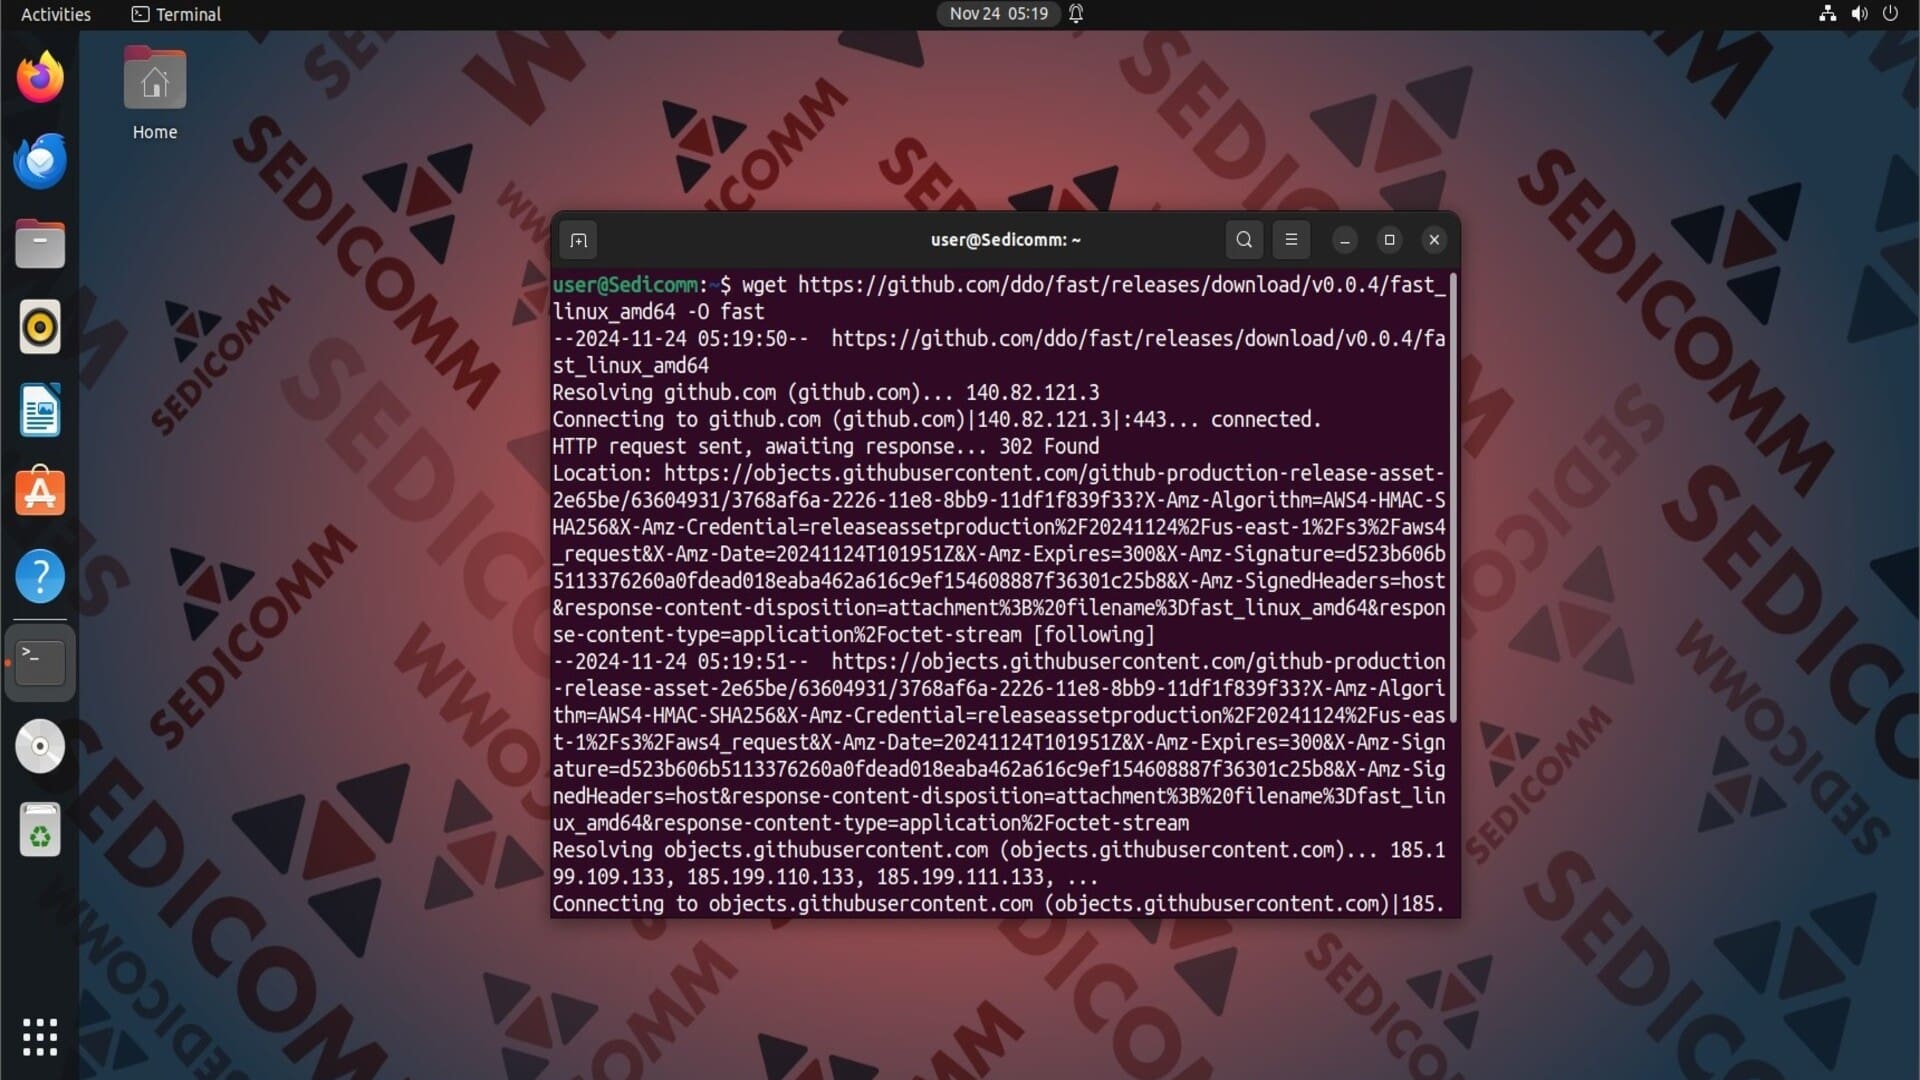Open the Help application
Viewport: 1920px width, 1080px height.
point(40,576)
